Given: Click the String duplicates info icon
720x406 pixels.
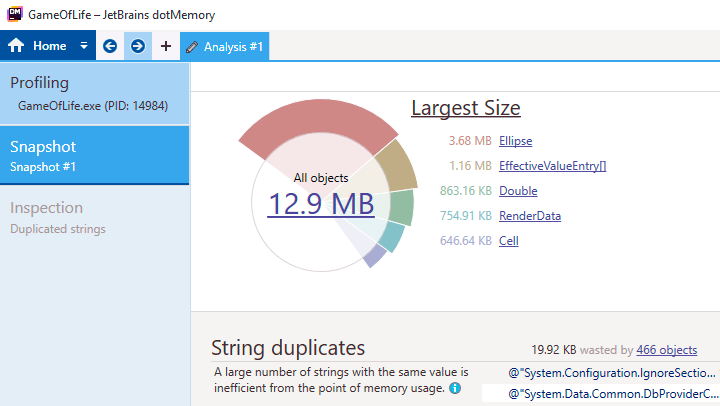Looking at the screenshot, I should point(455,388).
